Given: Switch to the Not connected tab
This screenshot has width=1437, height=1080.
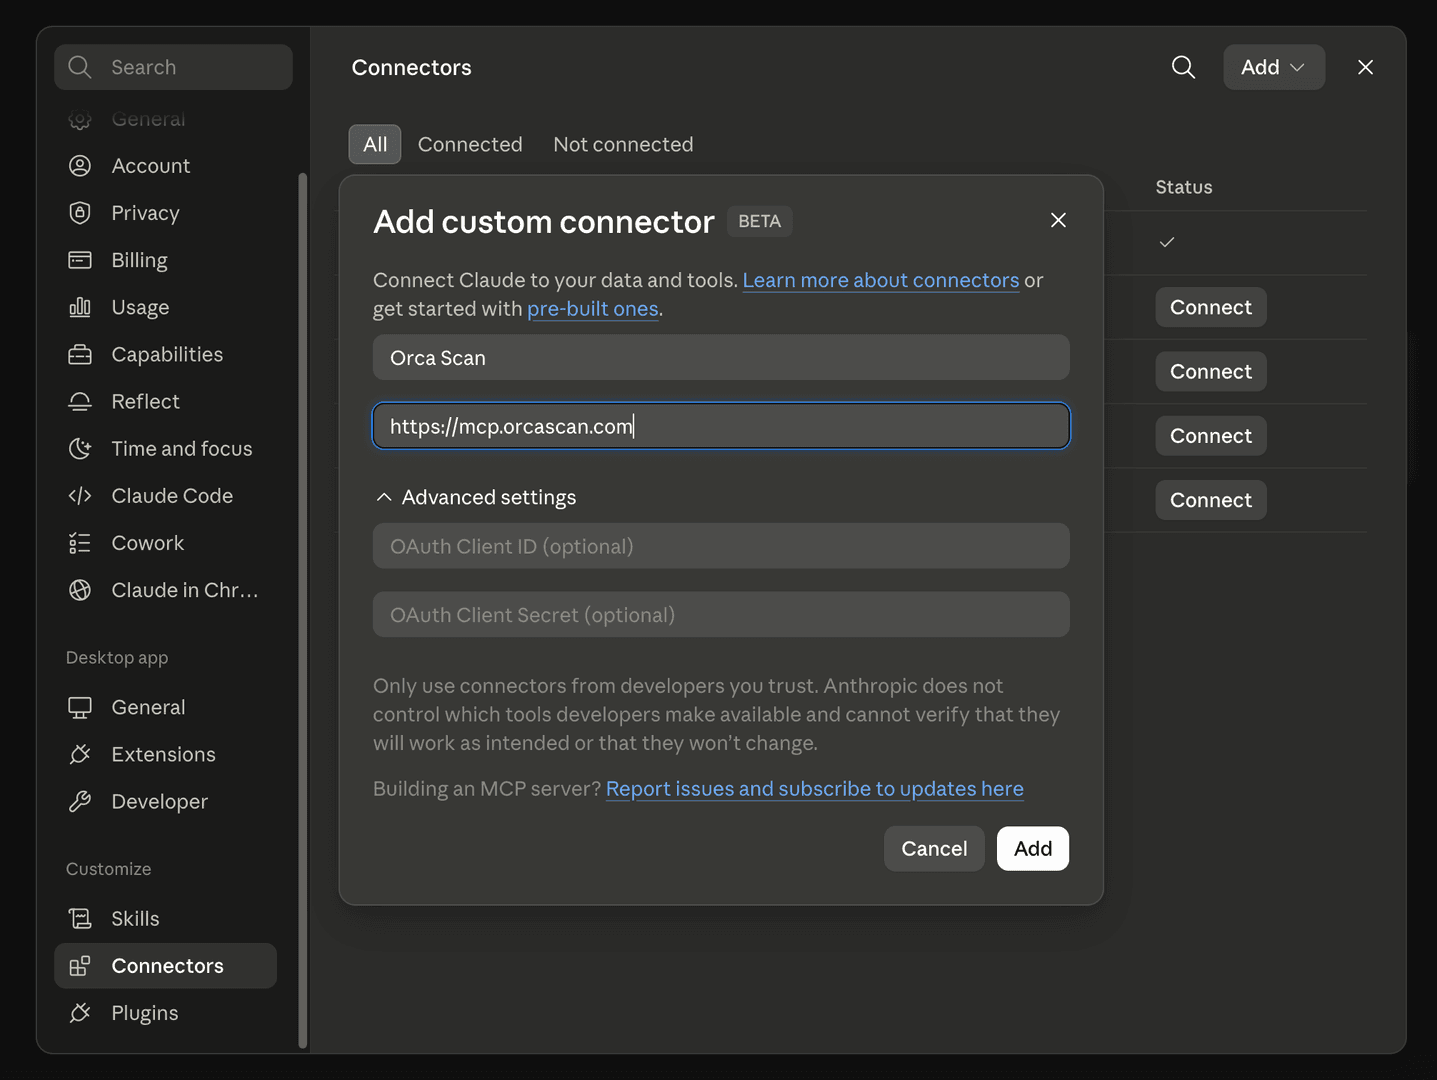Looking at the screenshot, I should (623, 144).
